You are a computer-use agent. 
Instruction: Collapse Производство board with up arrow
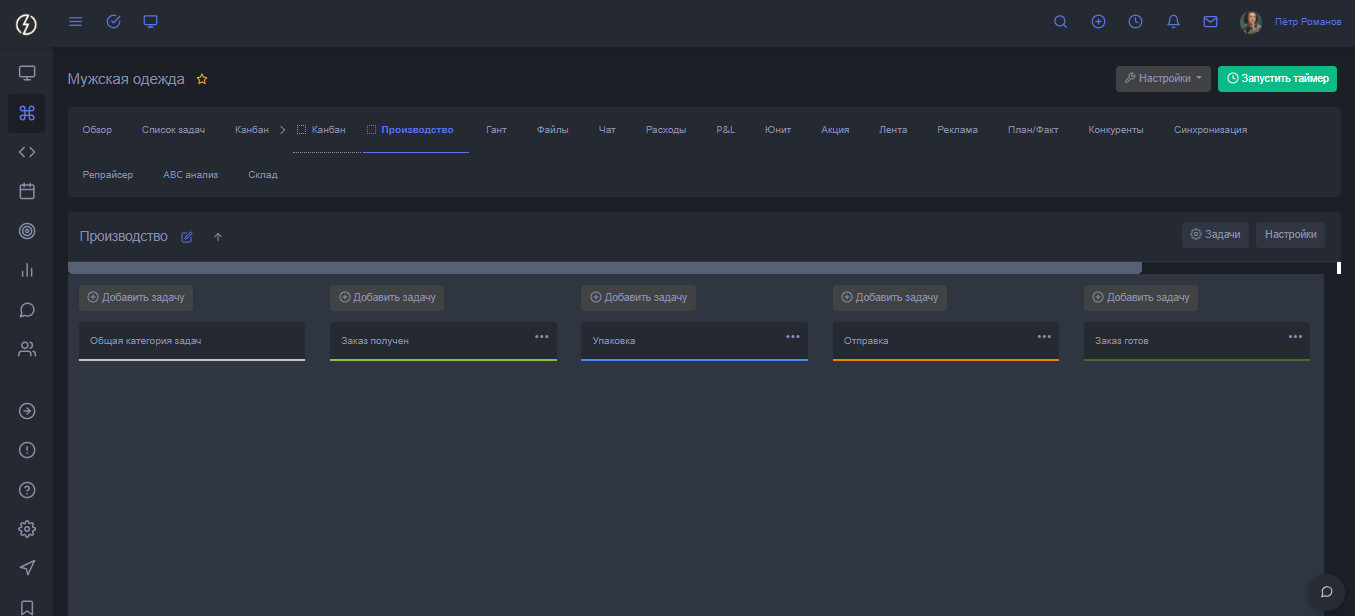click(218, 237)
